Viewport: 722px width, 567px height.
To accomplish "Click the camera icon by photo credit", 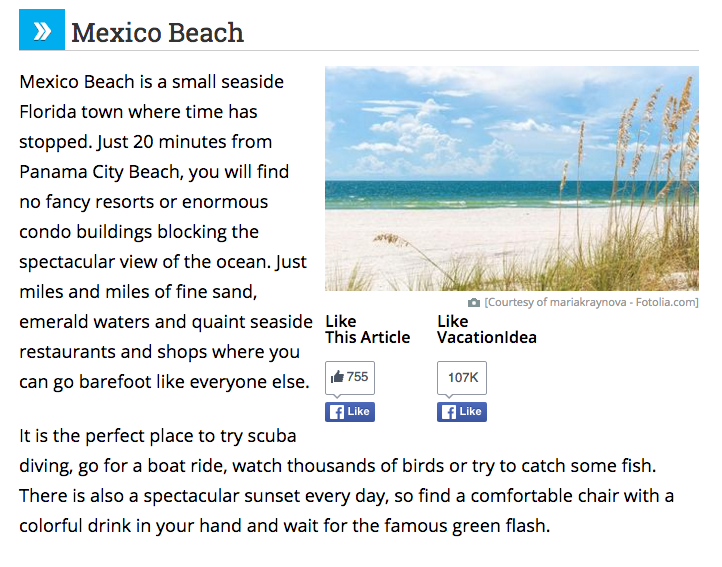I will click(x=474, y=303).
